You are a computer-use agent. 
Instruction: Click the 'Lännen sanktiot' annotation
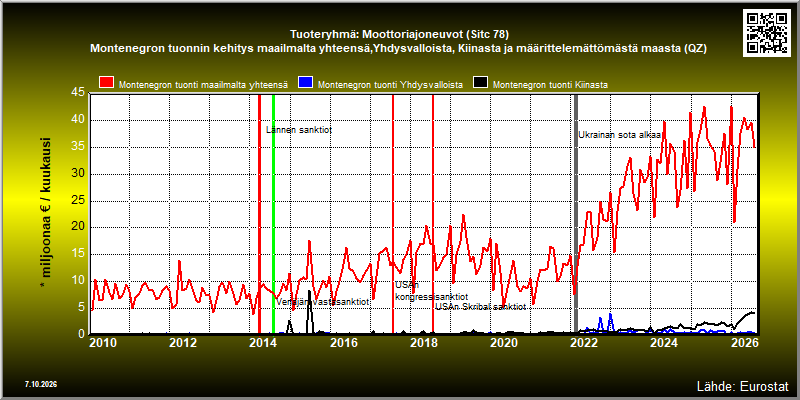299,130
